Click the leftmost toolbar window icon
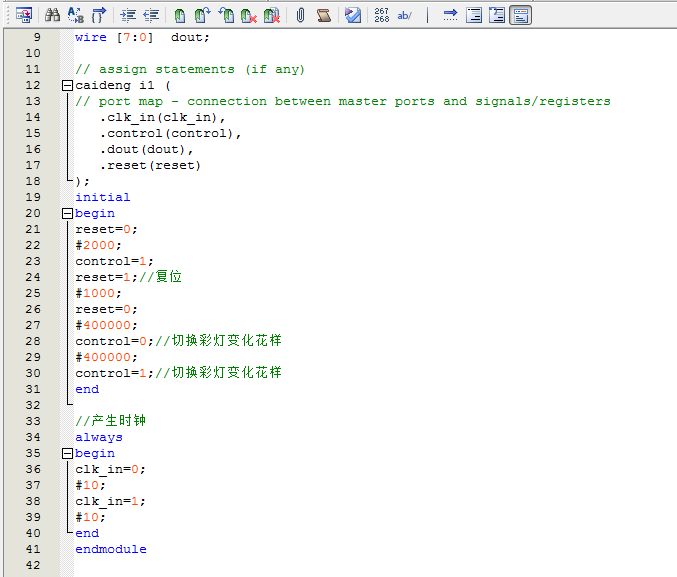Image resolution: width=677 pixels, height=577 pixels. click(24, 15)
